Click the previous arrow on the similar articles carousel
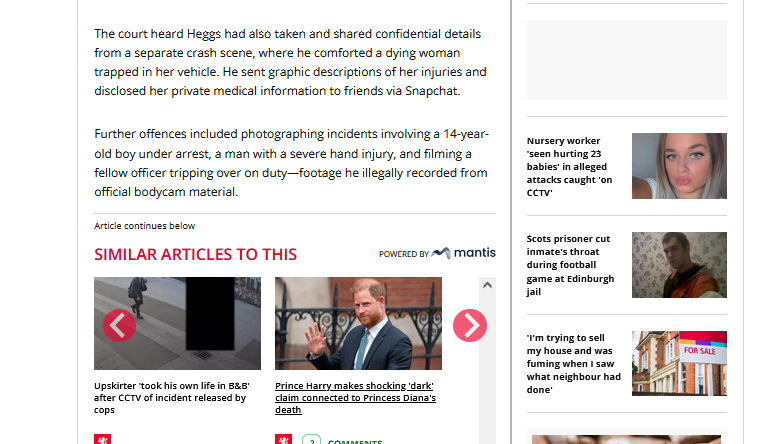This screenshot has height=444, width=767. click(x=119, y=325)
